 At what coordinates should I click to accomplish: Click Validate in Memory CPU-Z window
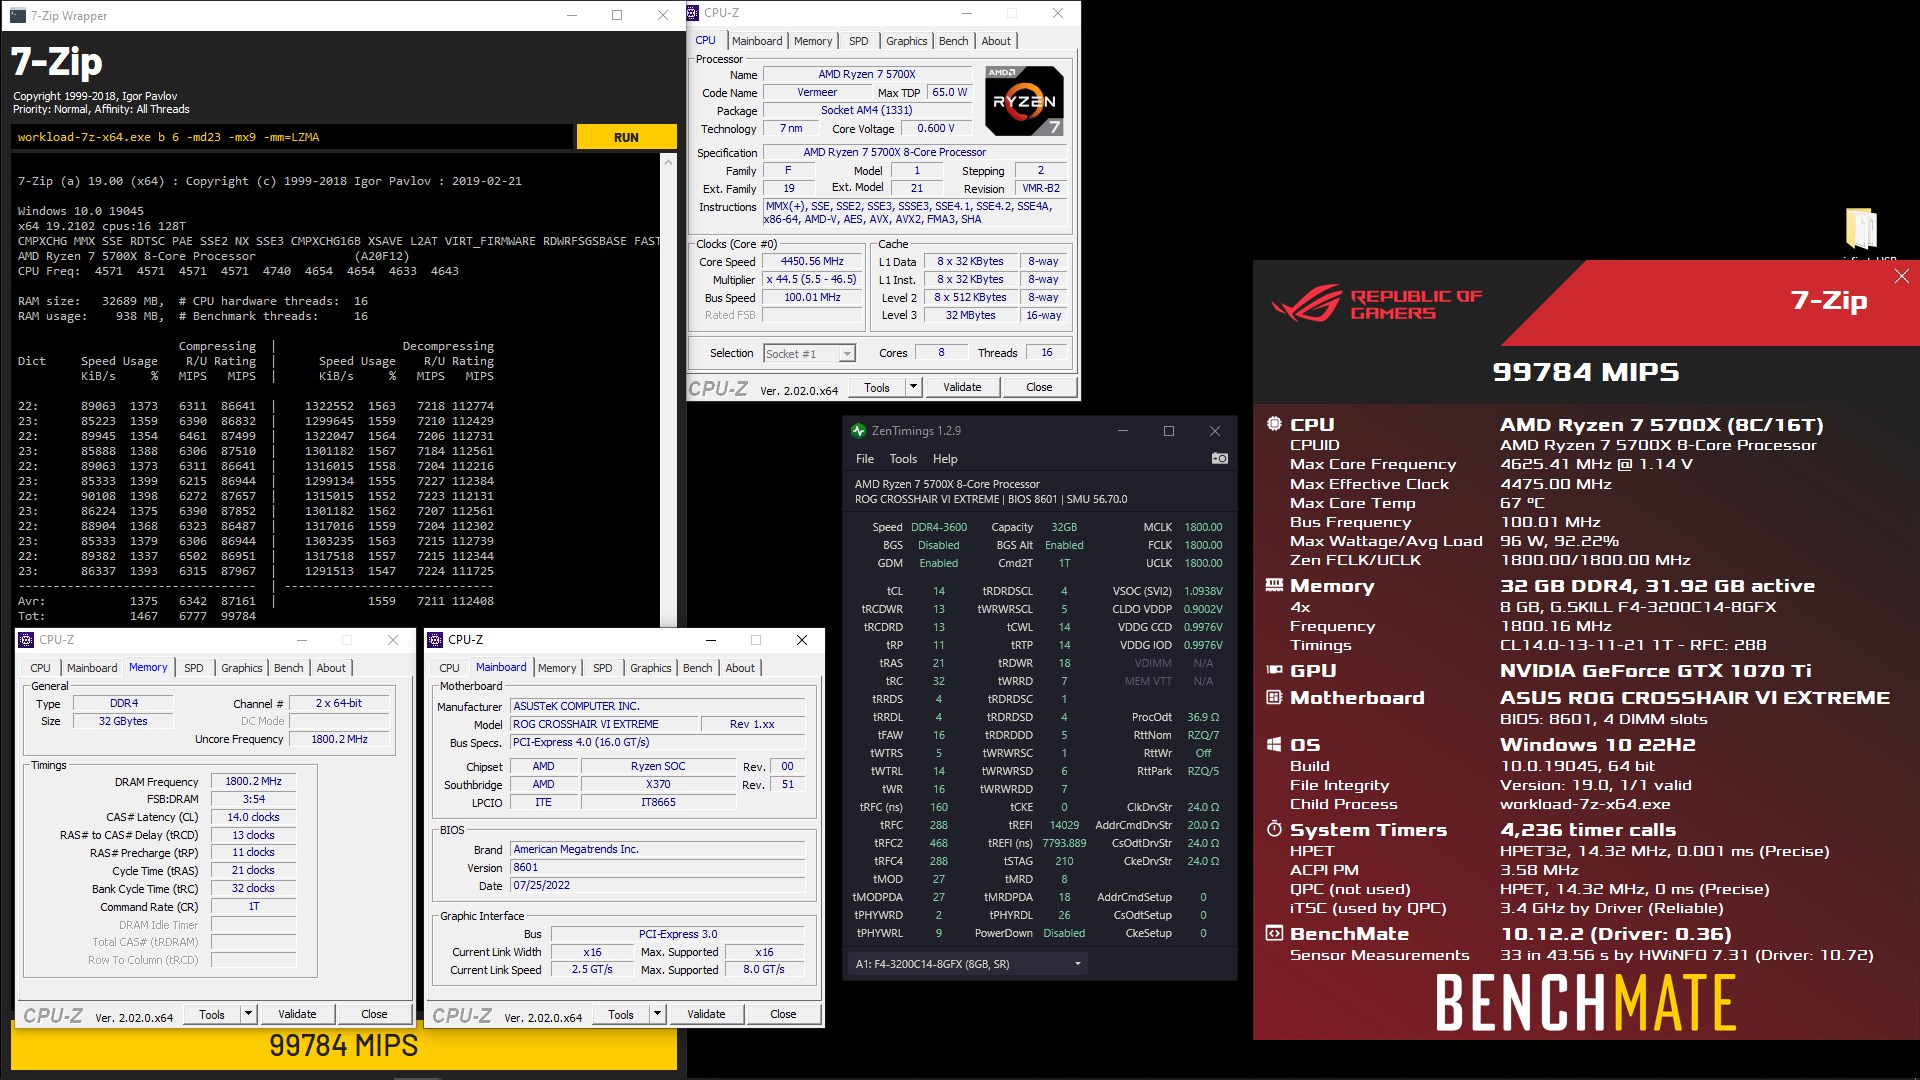297,1014
